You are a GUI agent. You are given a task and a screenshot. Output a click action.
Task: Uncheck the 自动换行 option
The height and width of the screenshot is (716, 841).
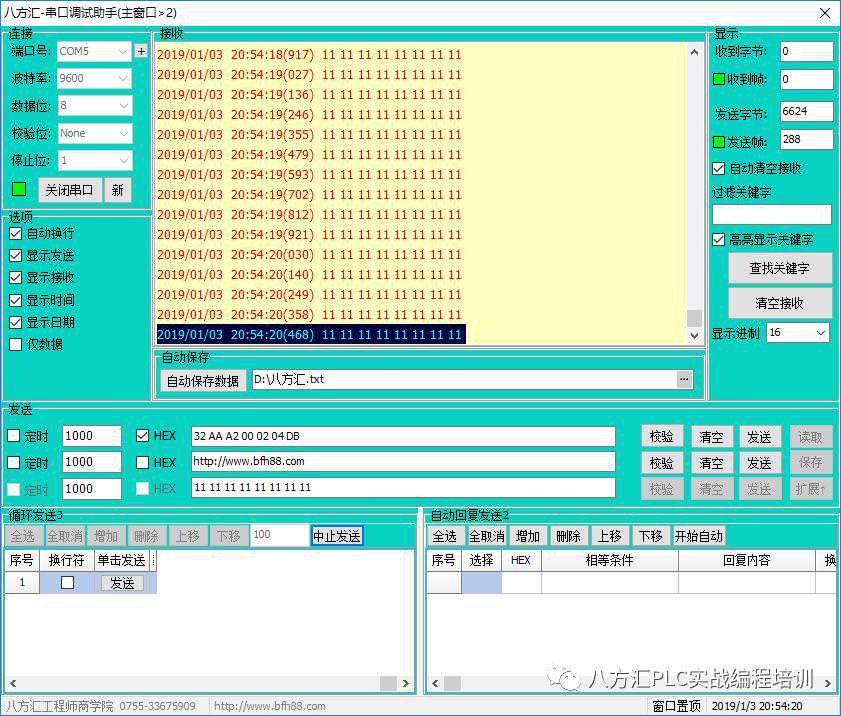coord(15,233)
